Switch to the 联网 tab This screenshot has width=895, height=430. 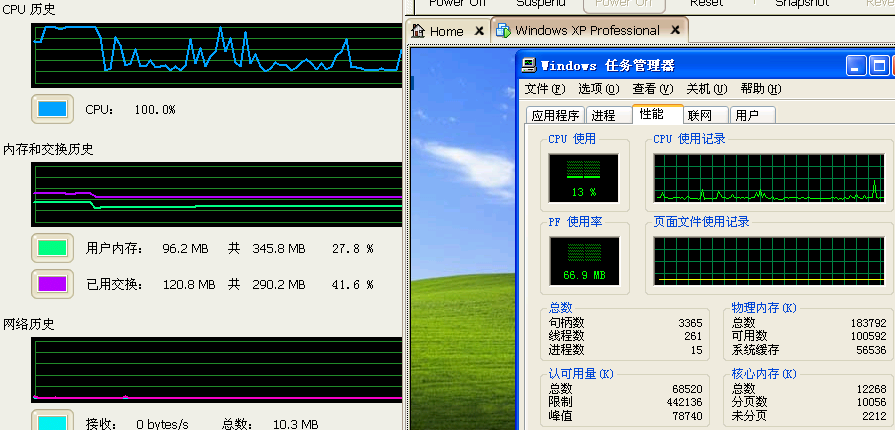pos(705,115)
